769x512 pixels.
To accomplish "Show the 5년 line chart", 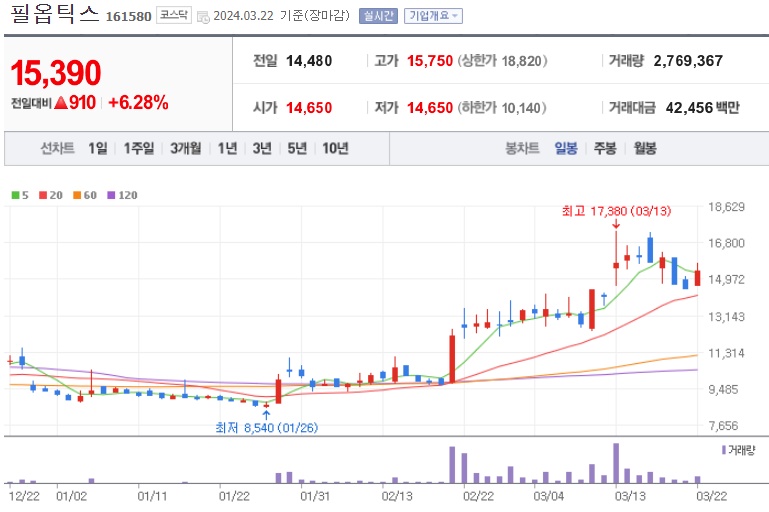I will pyautogui.click(x=297, y=148).
